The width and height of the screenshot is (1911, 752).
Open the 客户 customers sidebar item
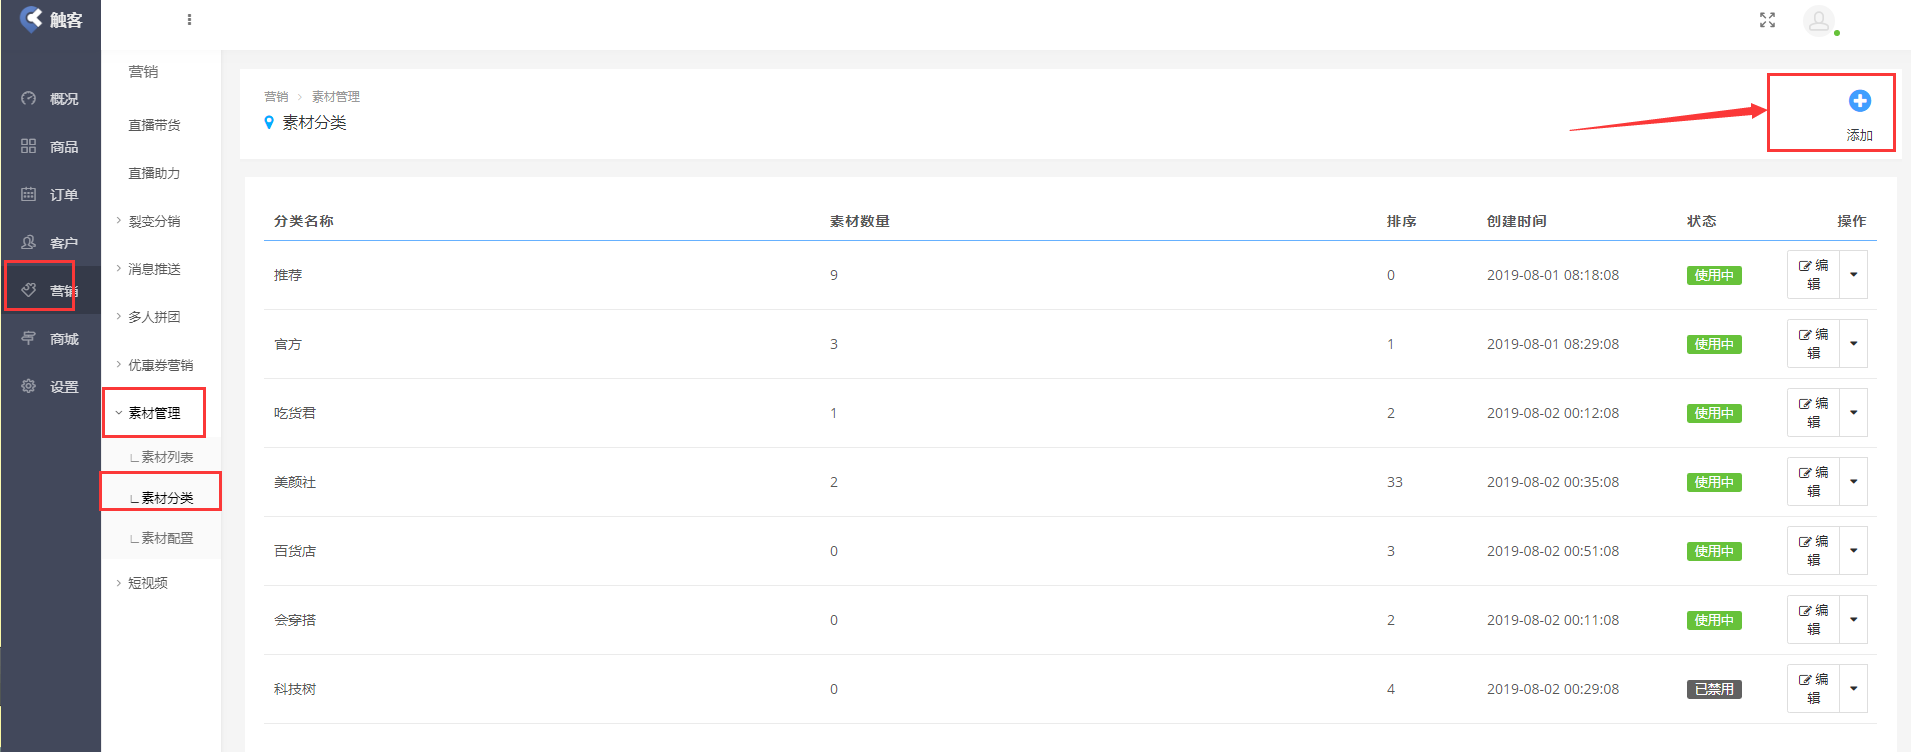(x=50, y=243)
